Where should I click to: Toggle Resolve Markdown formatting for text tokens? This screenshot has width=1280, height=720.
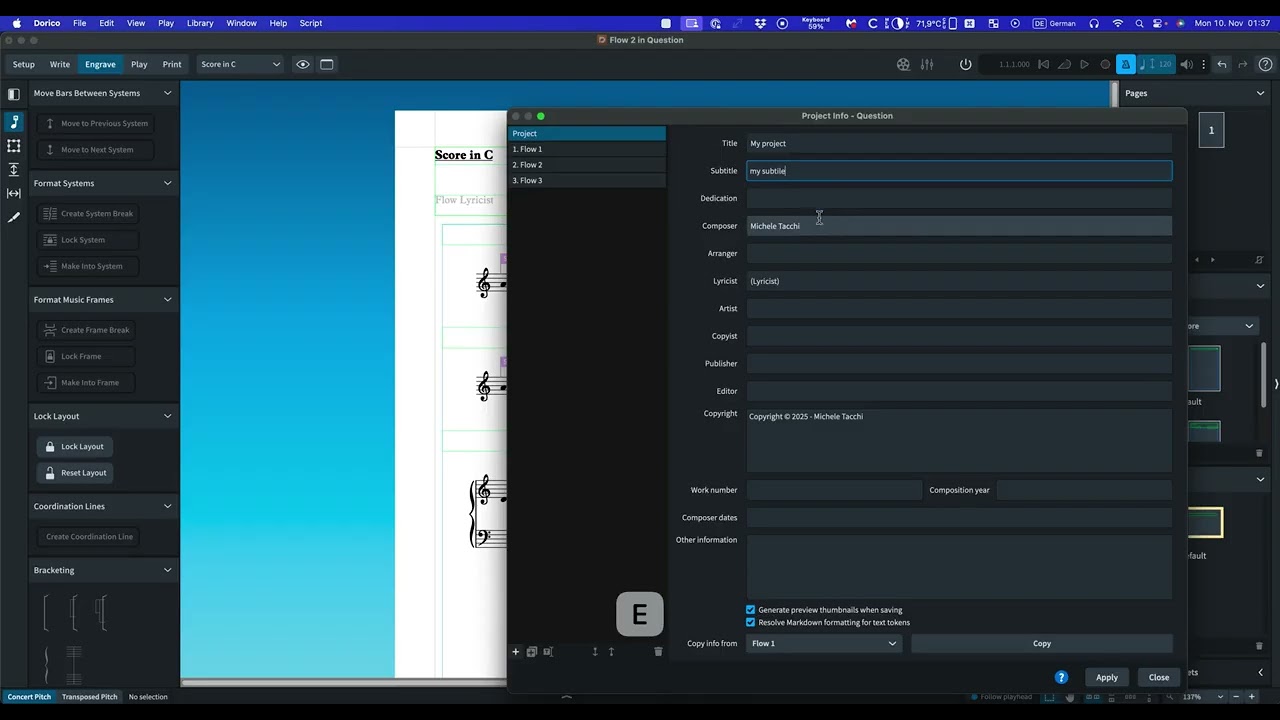tap(751, 623)
